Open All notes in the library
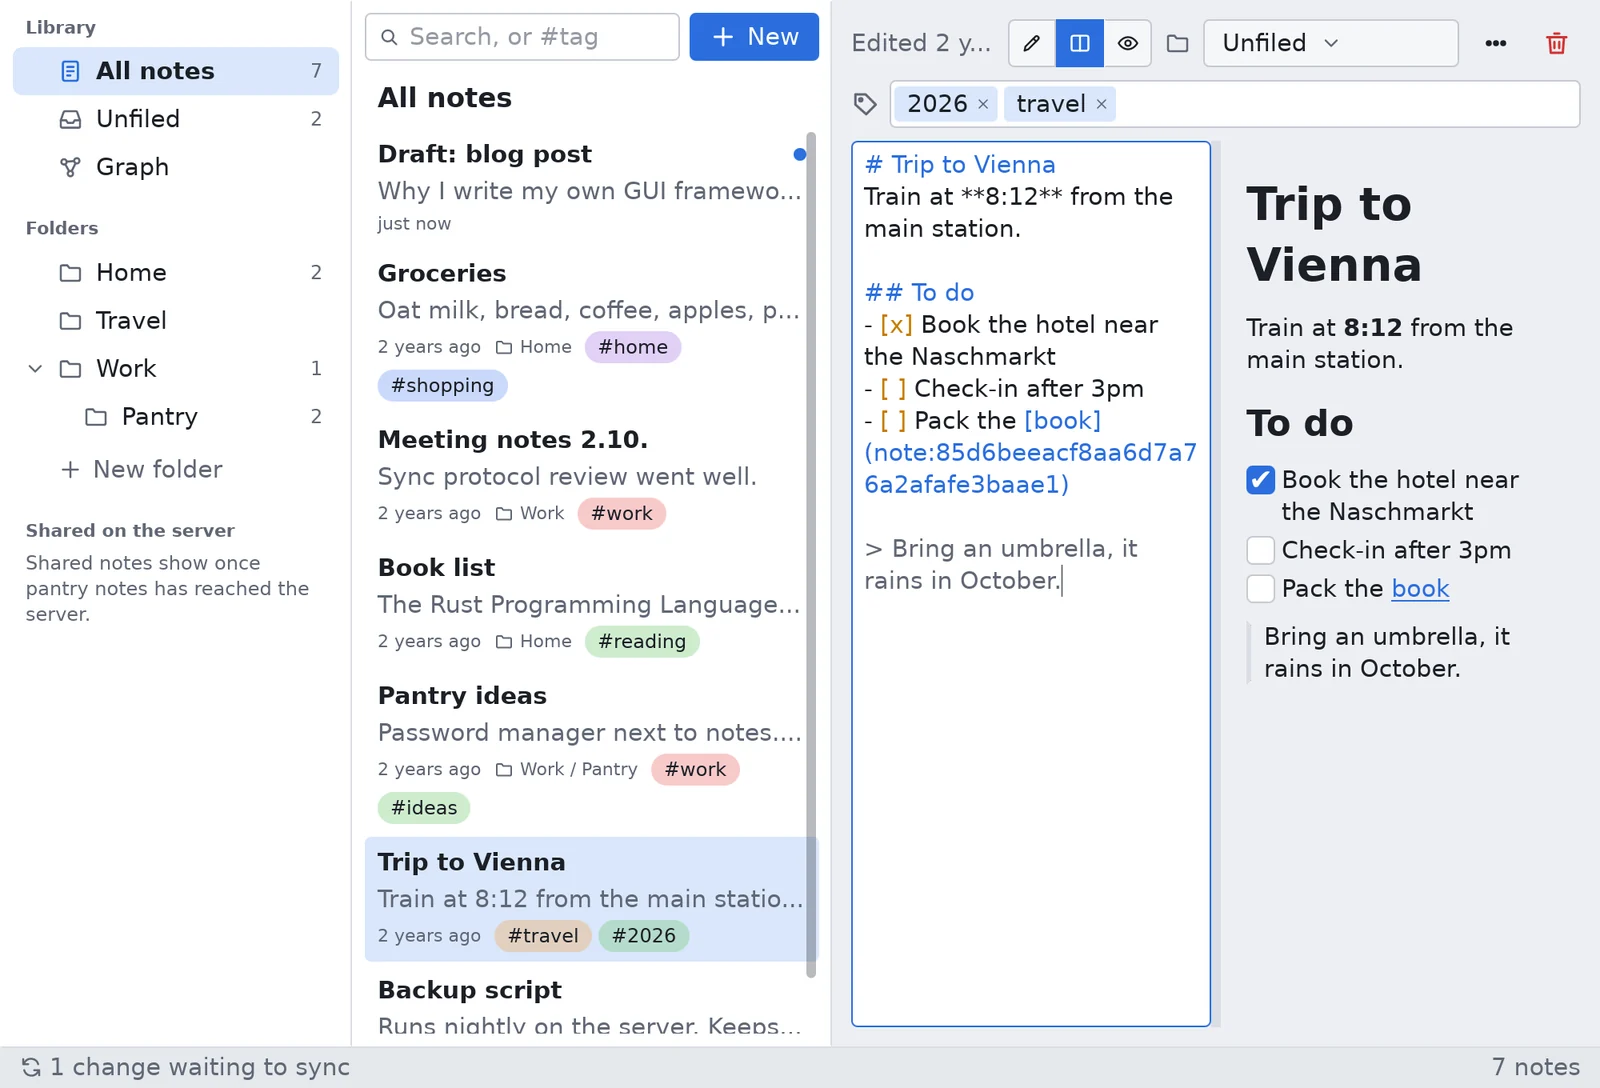This screenshot has height=1088, width=1600. 176,71
